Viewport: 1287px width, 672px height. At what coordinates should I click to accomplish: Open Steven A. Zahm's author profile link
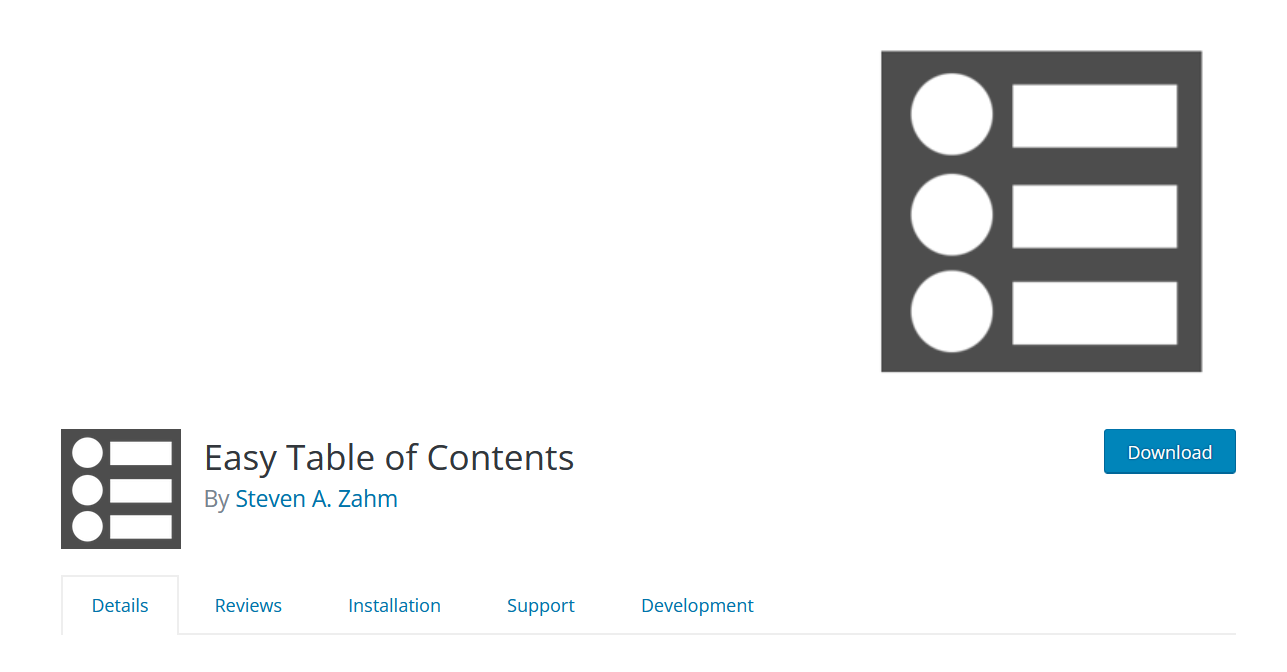[x=316, y=498]
